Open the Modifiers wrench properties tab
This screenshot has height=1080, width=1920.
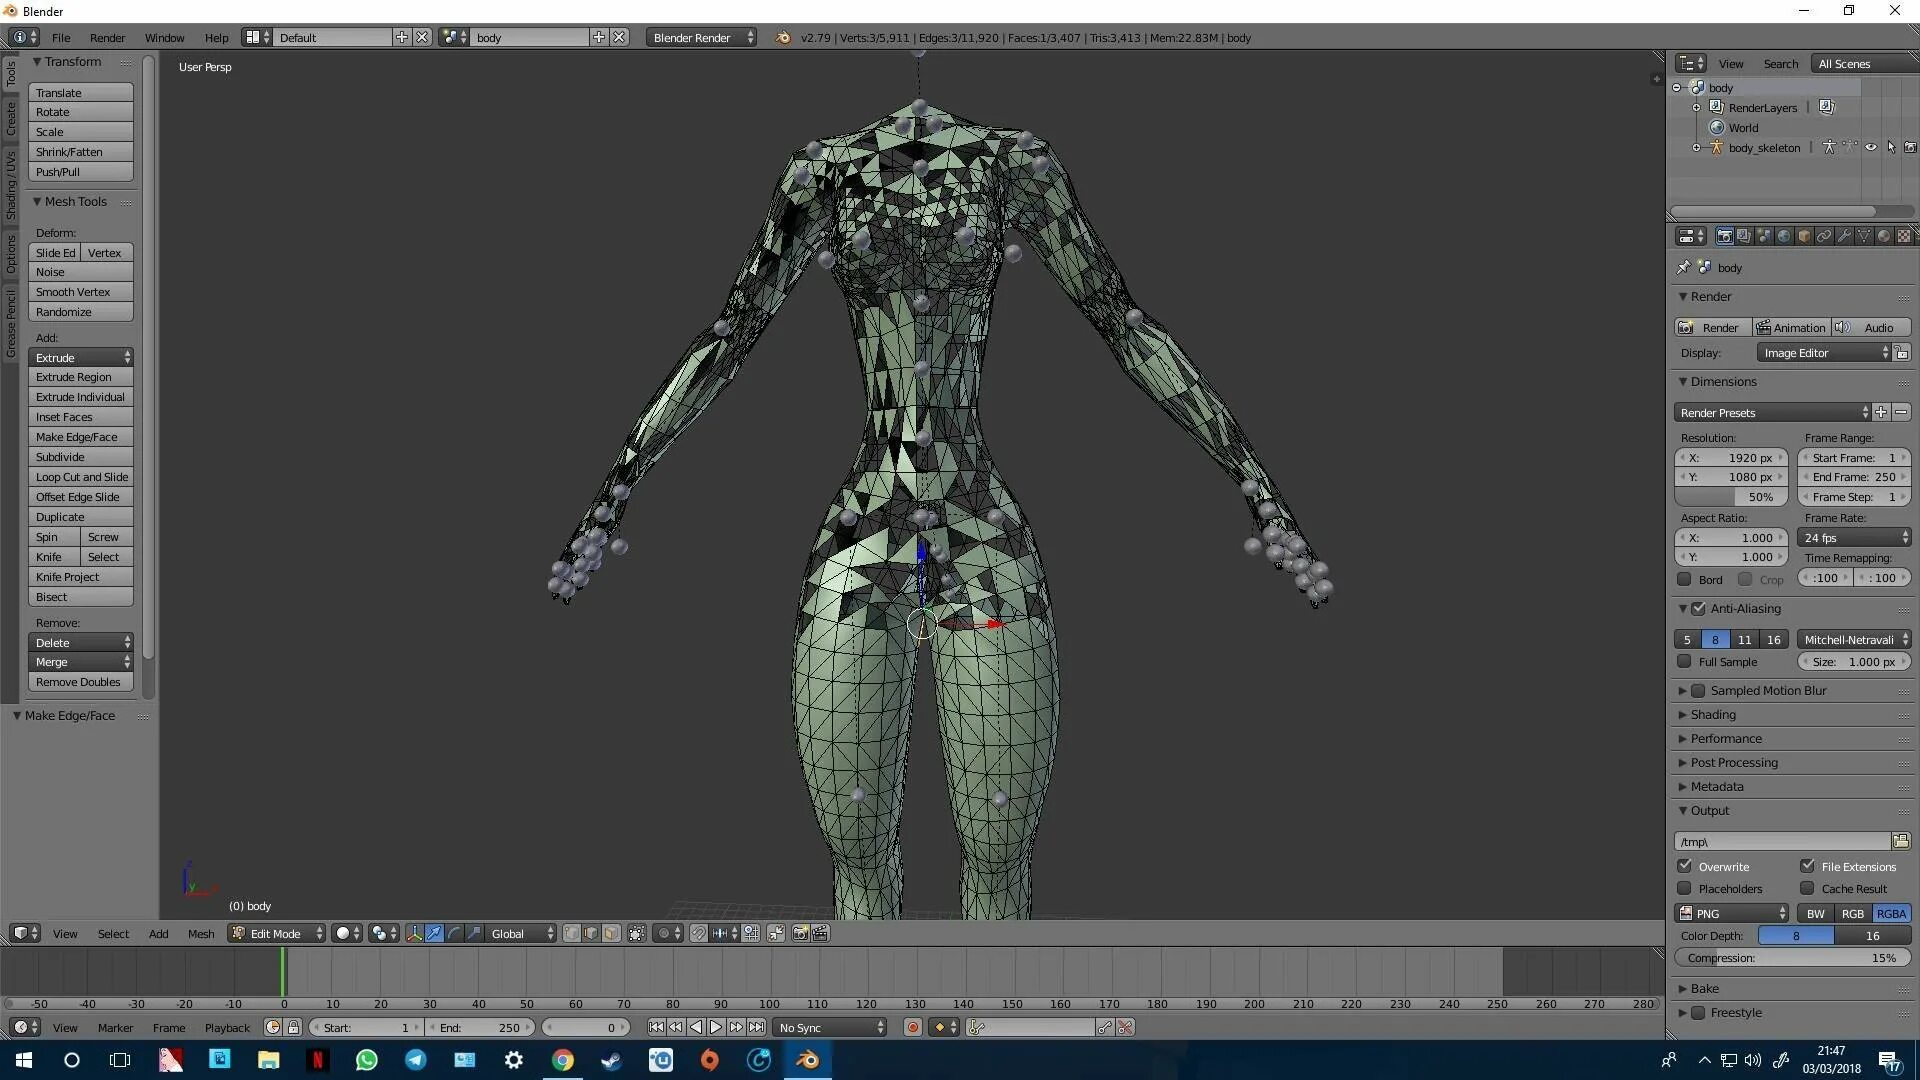click(1844, 237)
